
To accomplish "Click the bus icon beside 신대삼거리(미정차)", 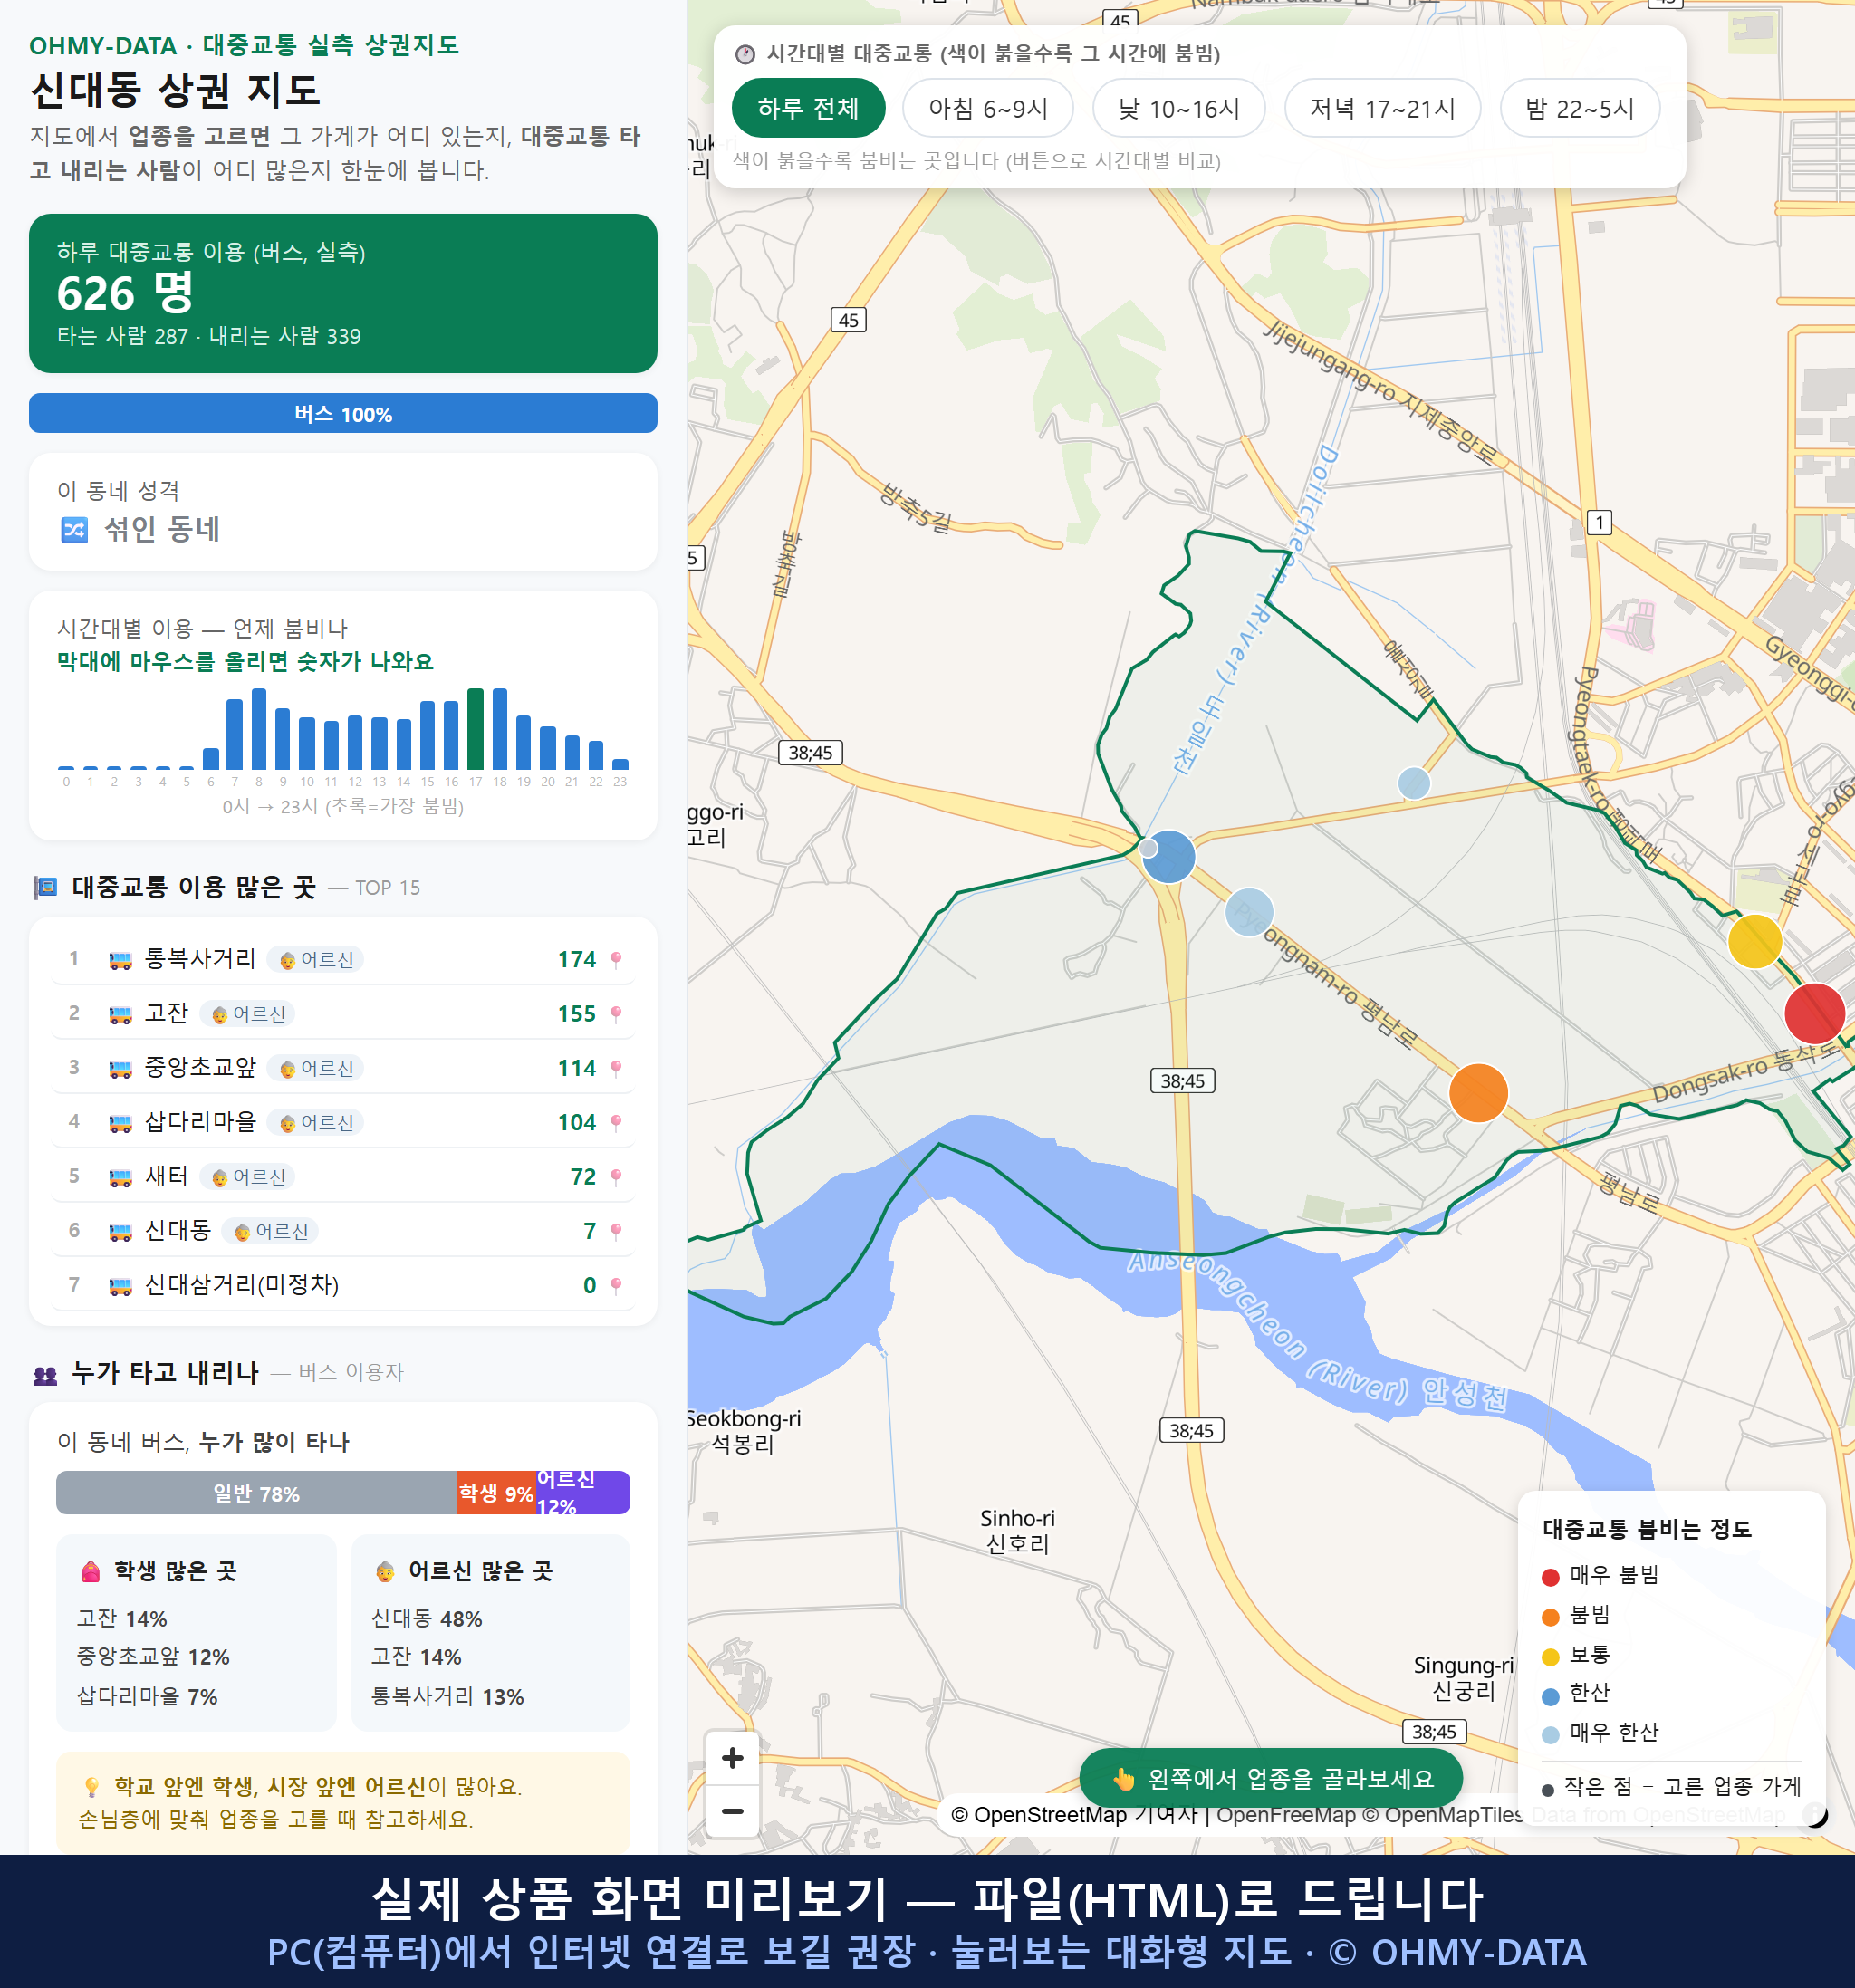I will coord(120,1286).
